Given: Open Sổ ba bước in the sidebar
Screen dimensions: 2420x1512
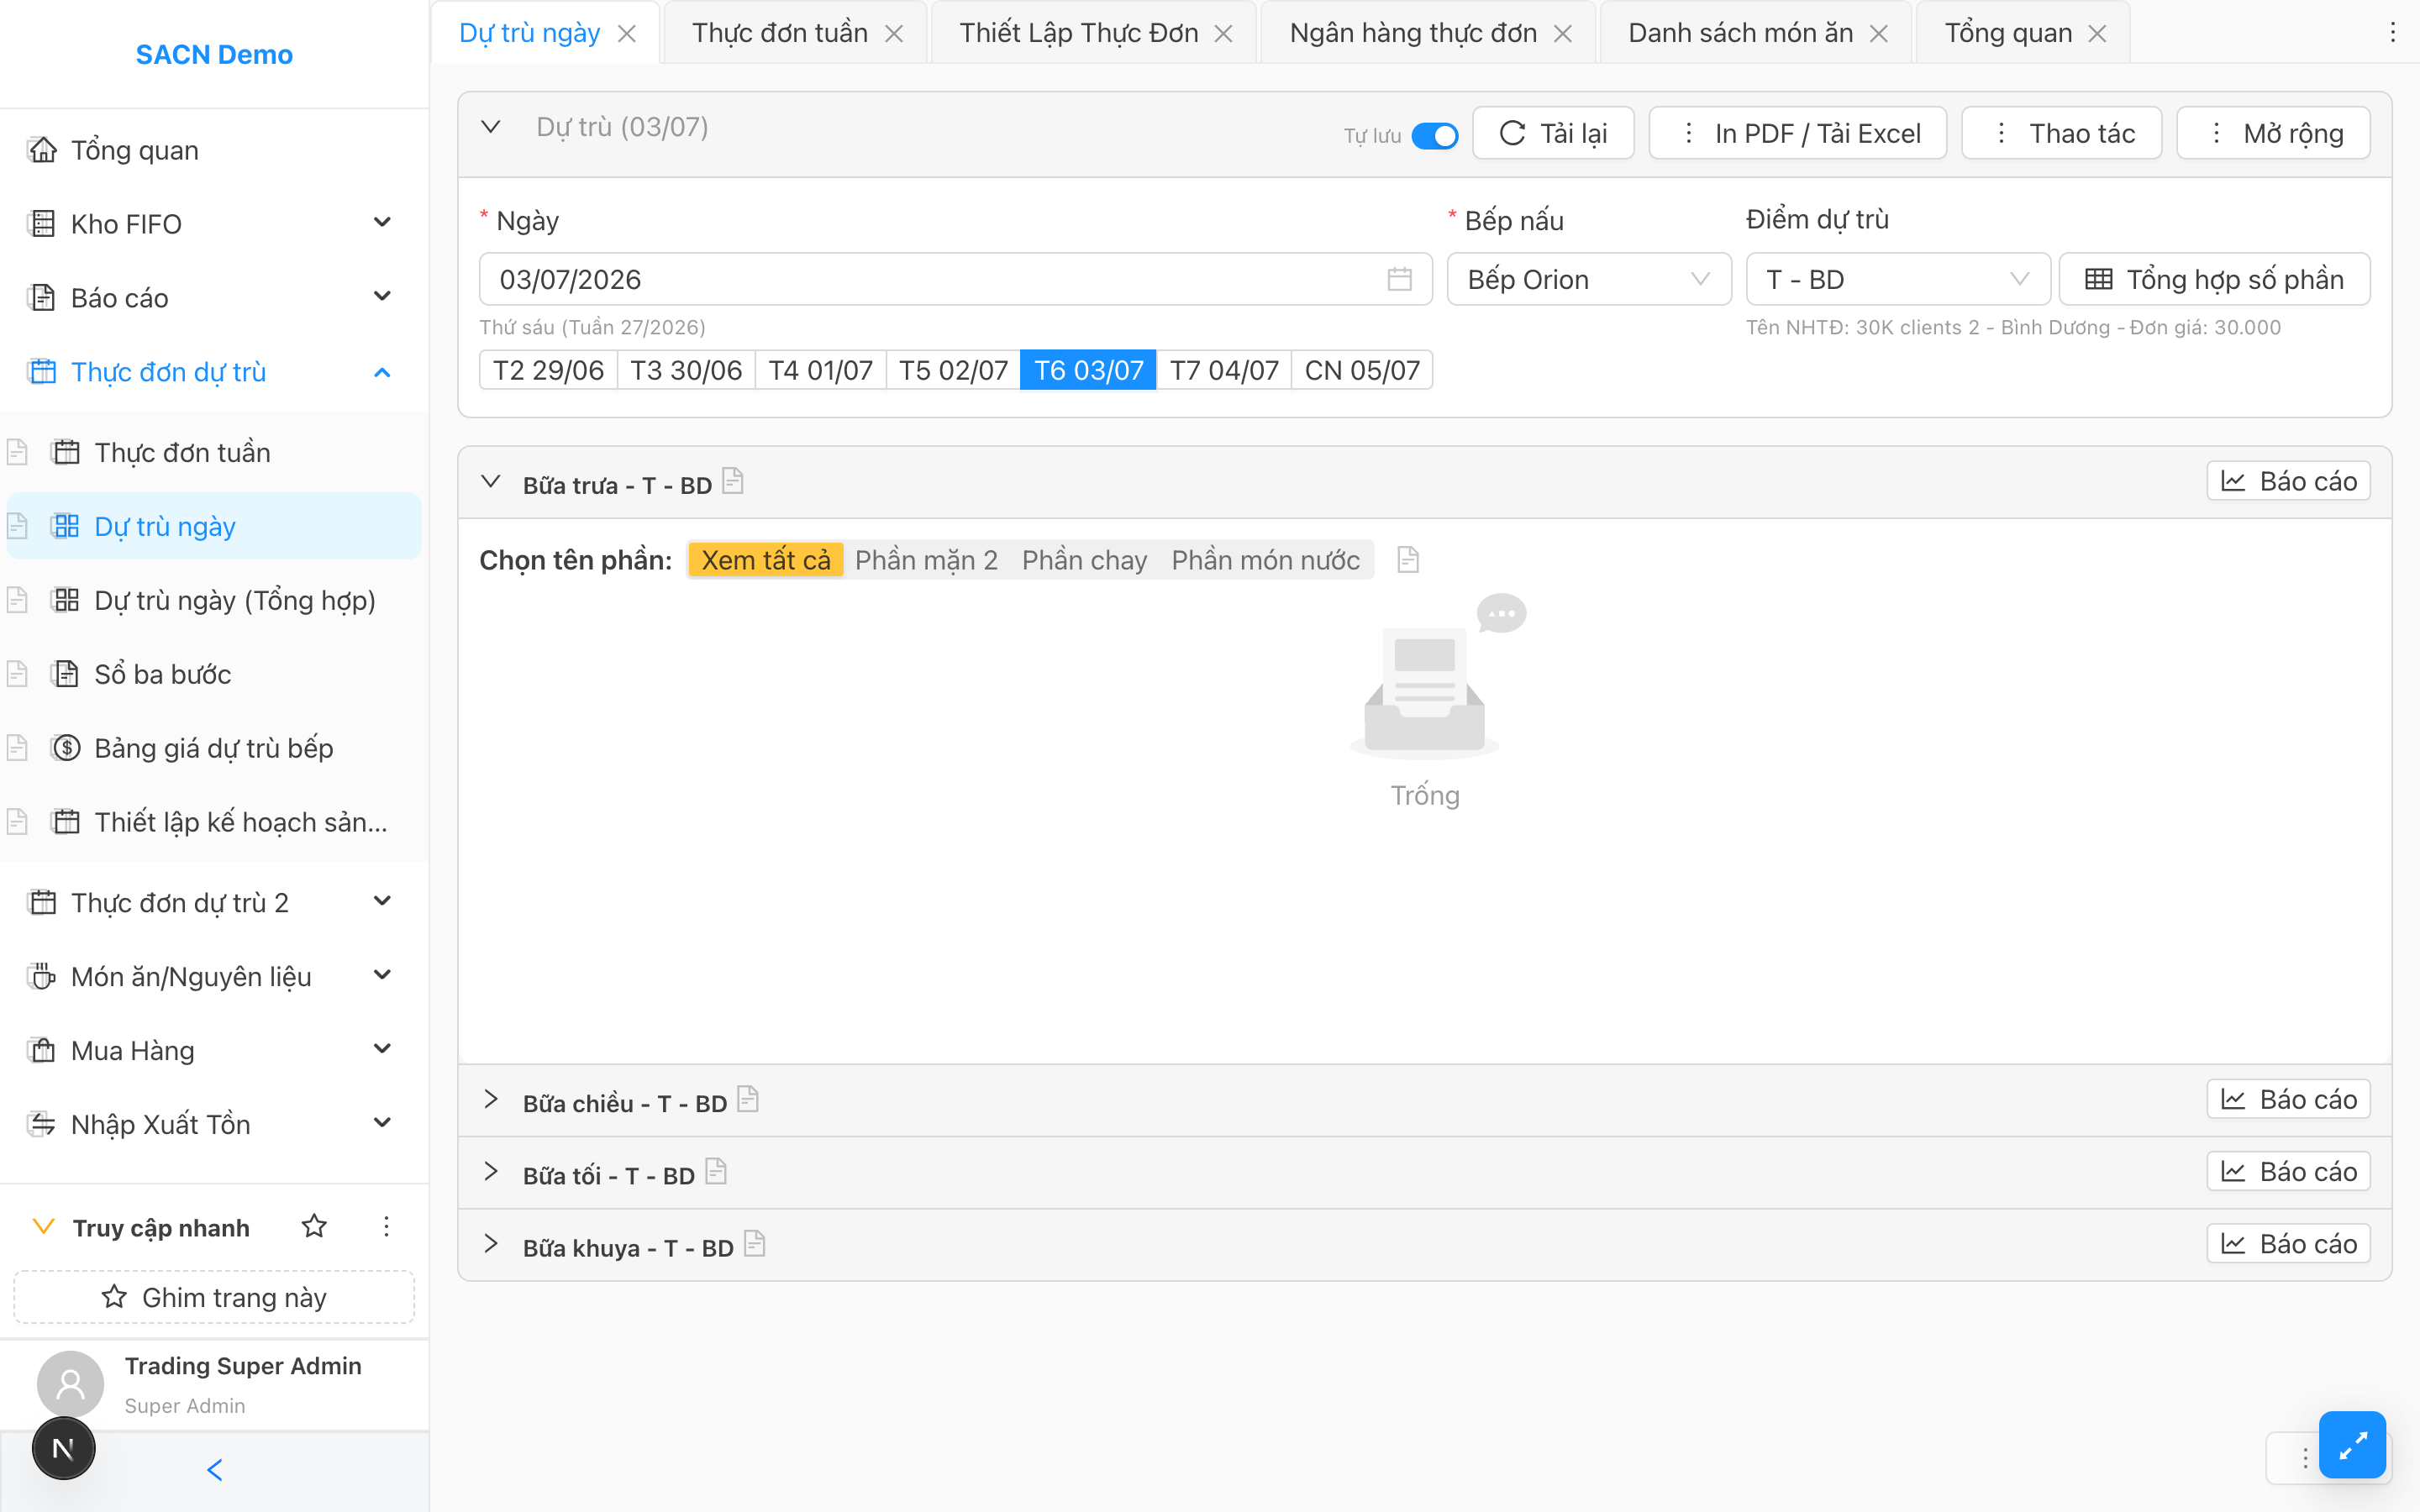Looking at the screenshot, I should click(x=163, y=674).
